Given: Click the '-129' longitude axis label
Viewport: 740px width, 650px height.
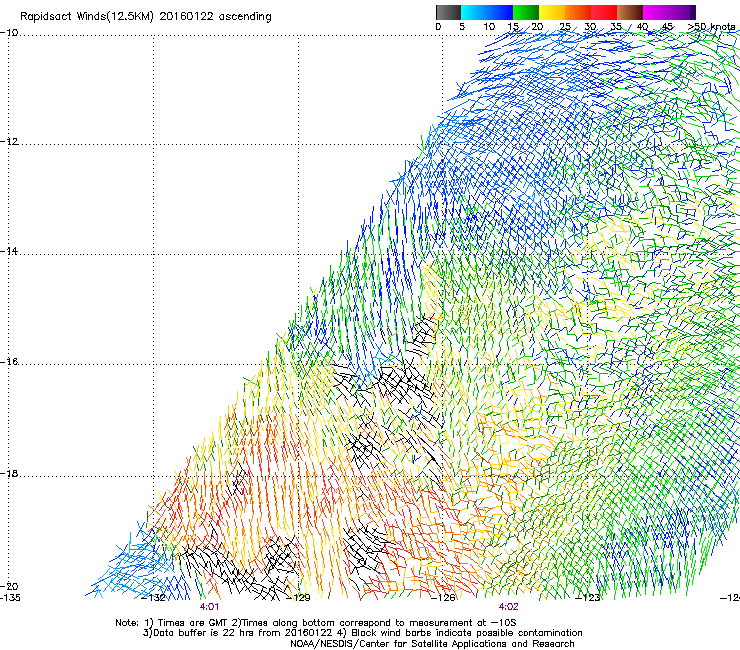Looking at the screenshot, I should click(299, 598).
